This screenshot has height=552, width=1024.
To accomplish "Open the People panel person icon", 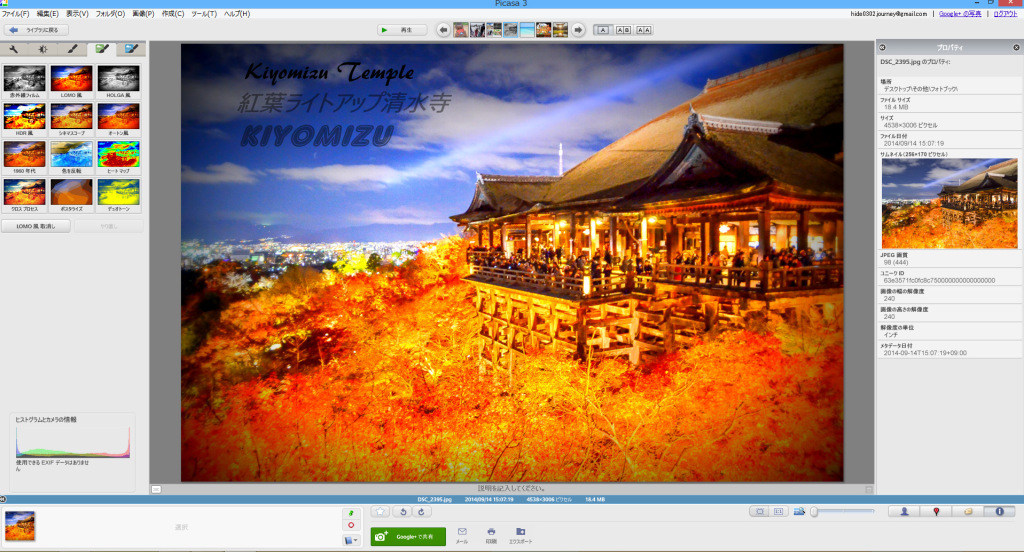I will click(904, 511).
